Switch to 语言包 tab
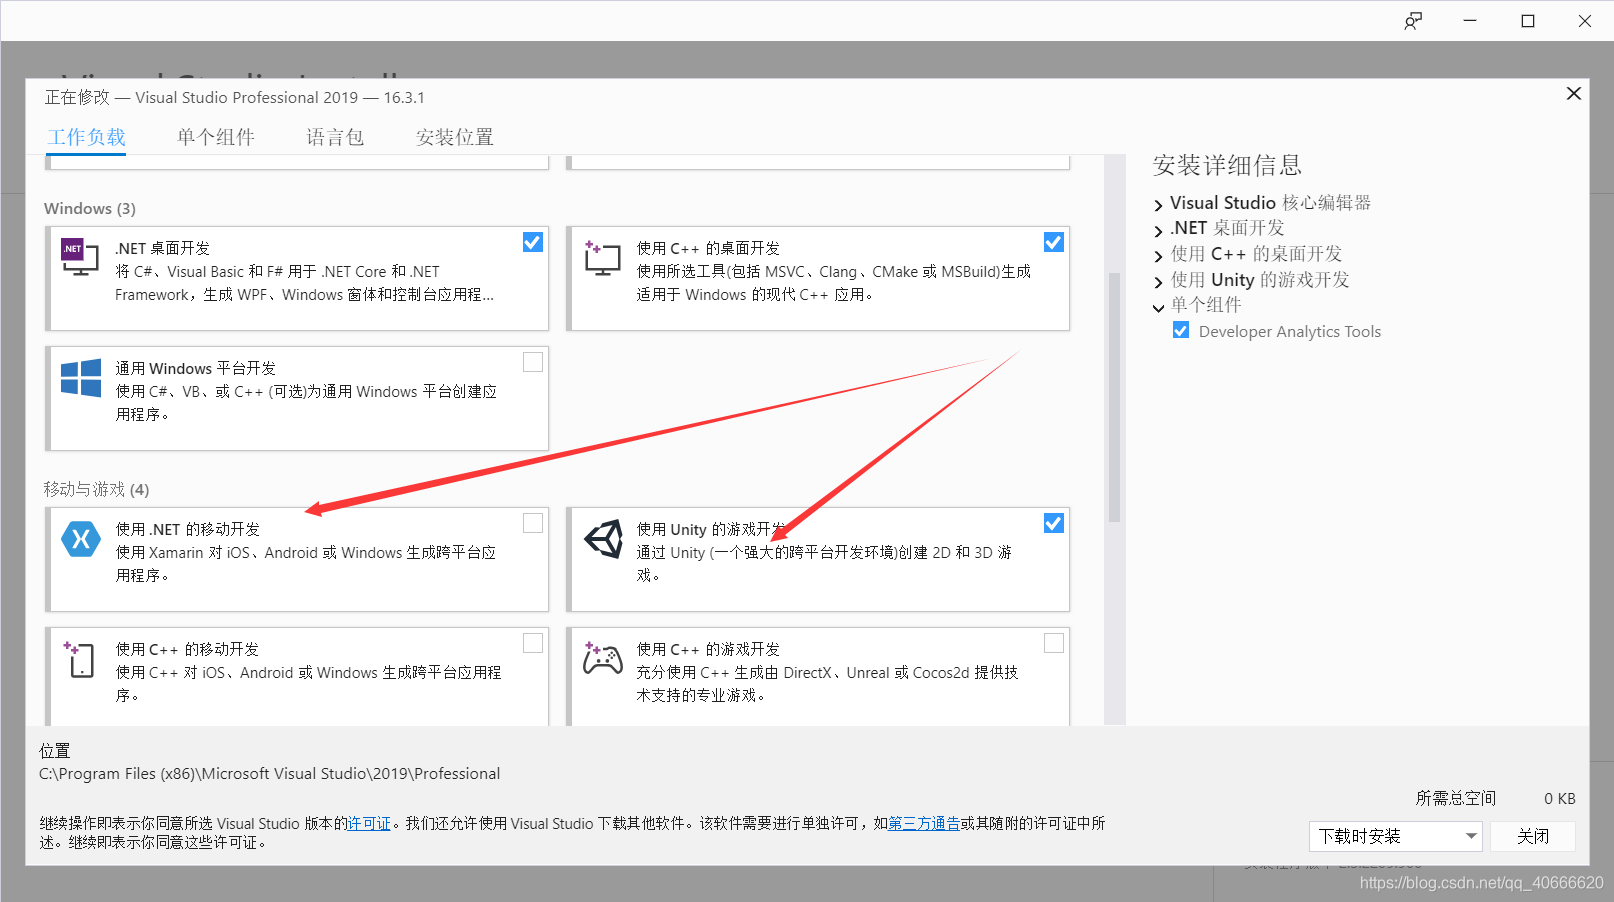The image size is (1614, 902). 335,137
